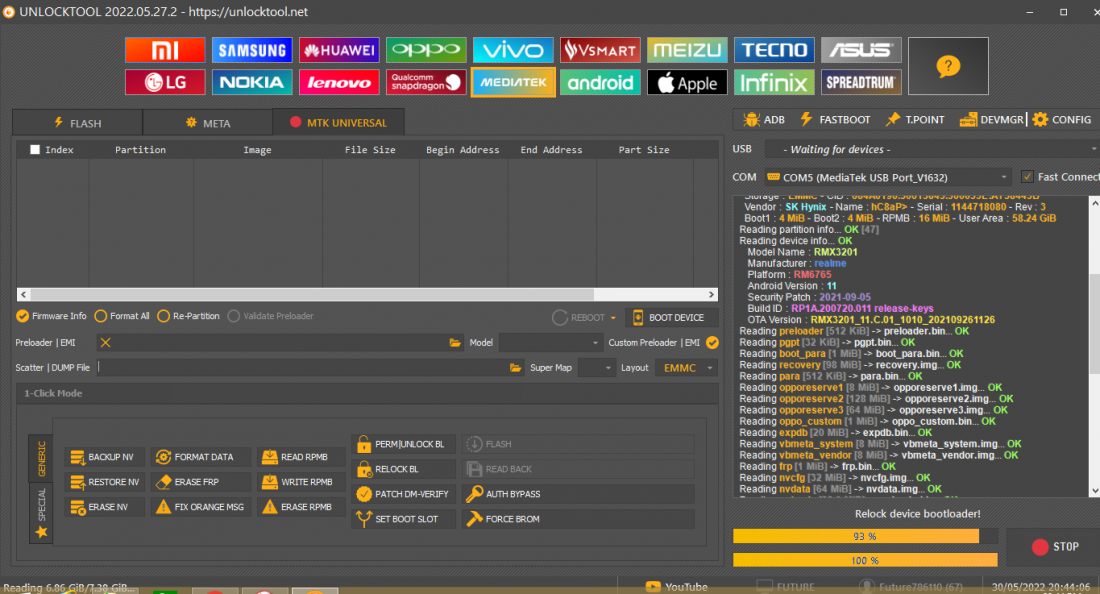Image resolution: width=1100 pixels, height=594 pixels.
Task: Focus the Preloader EMI input field
Action: (281, 343)
